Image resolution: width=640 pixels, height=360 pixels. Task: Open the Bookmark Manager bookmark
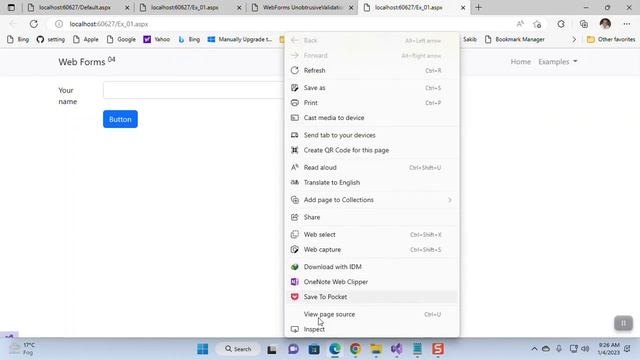point(514,40)
